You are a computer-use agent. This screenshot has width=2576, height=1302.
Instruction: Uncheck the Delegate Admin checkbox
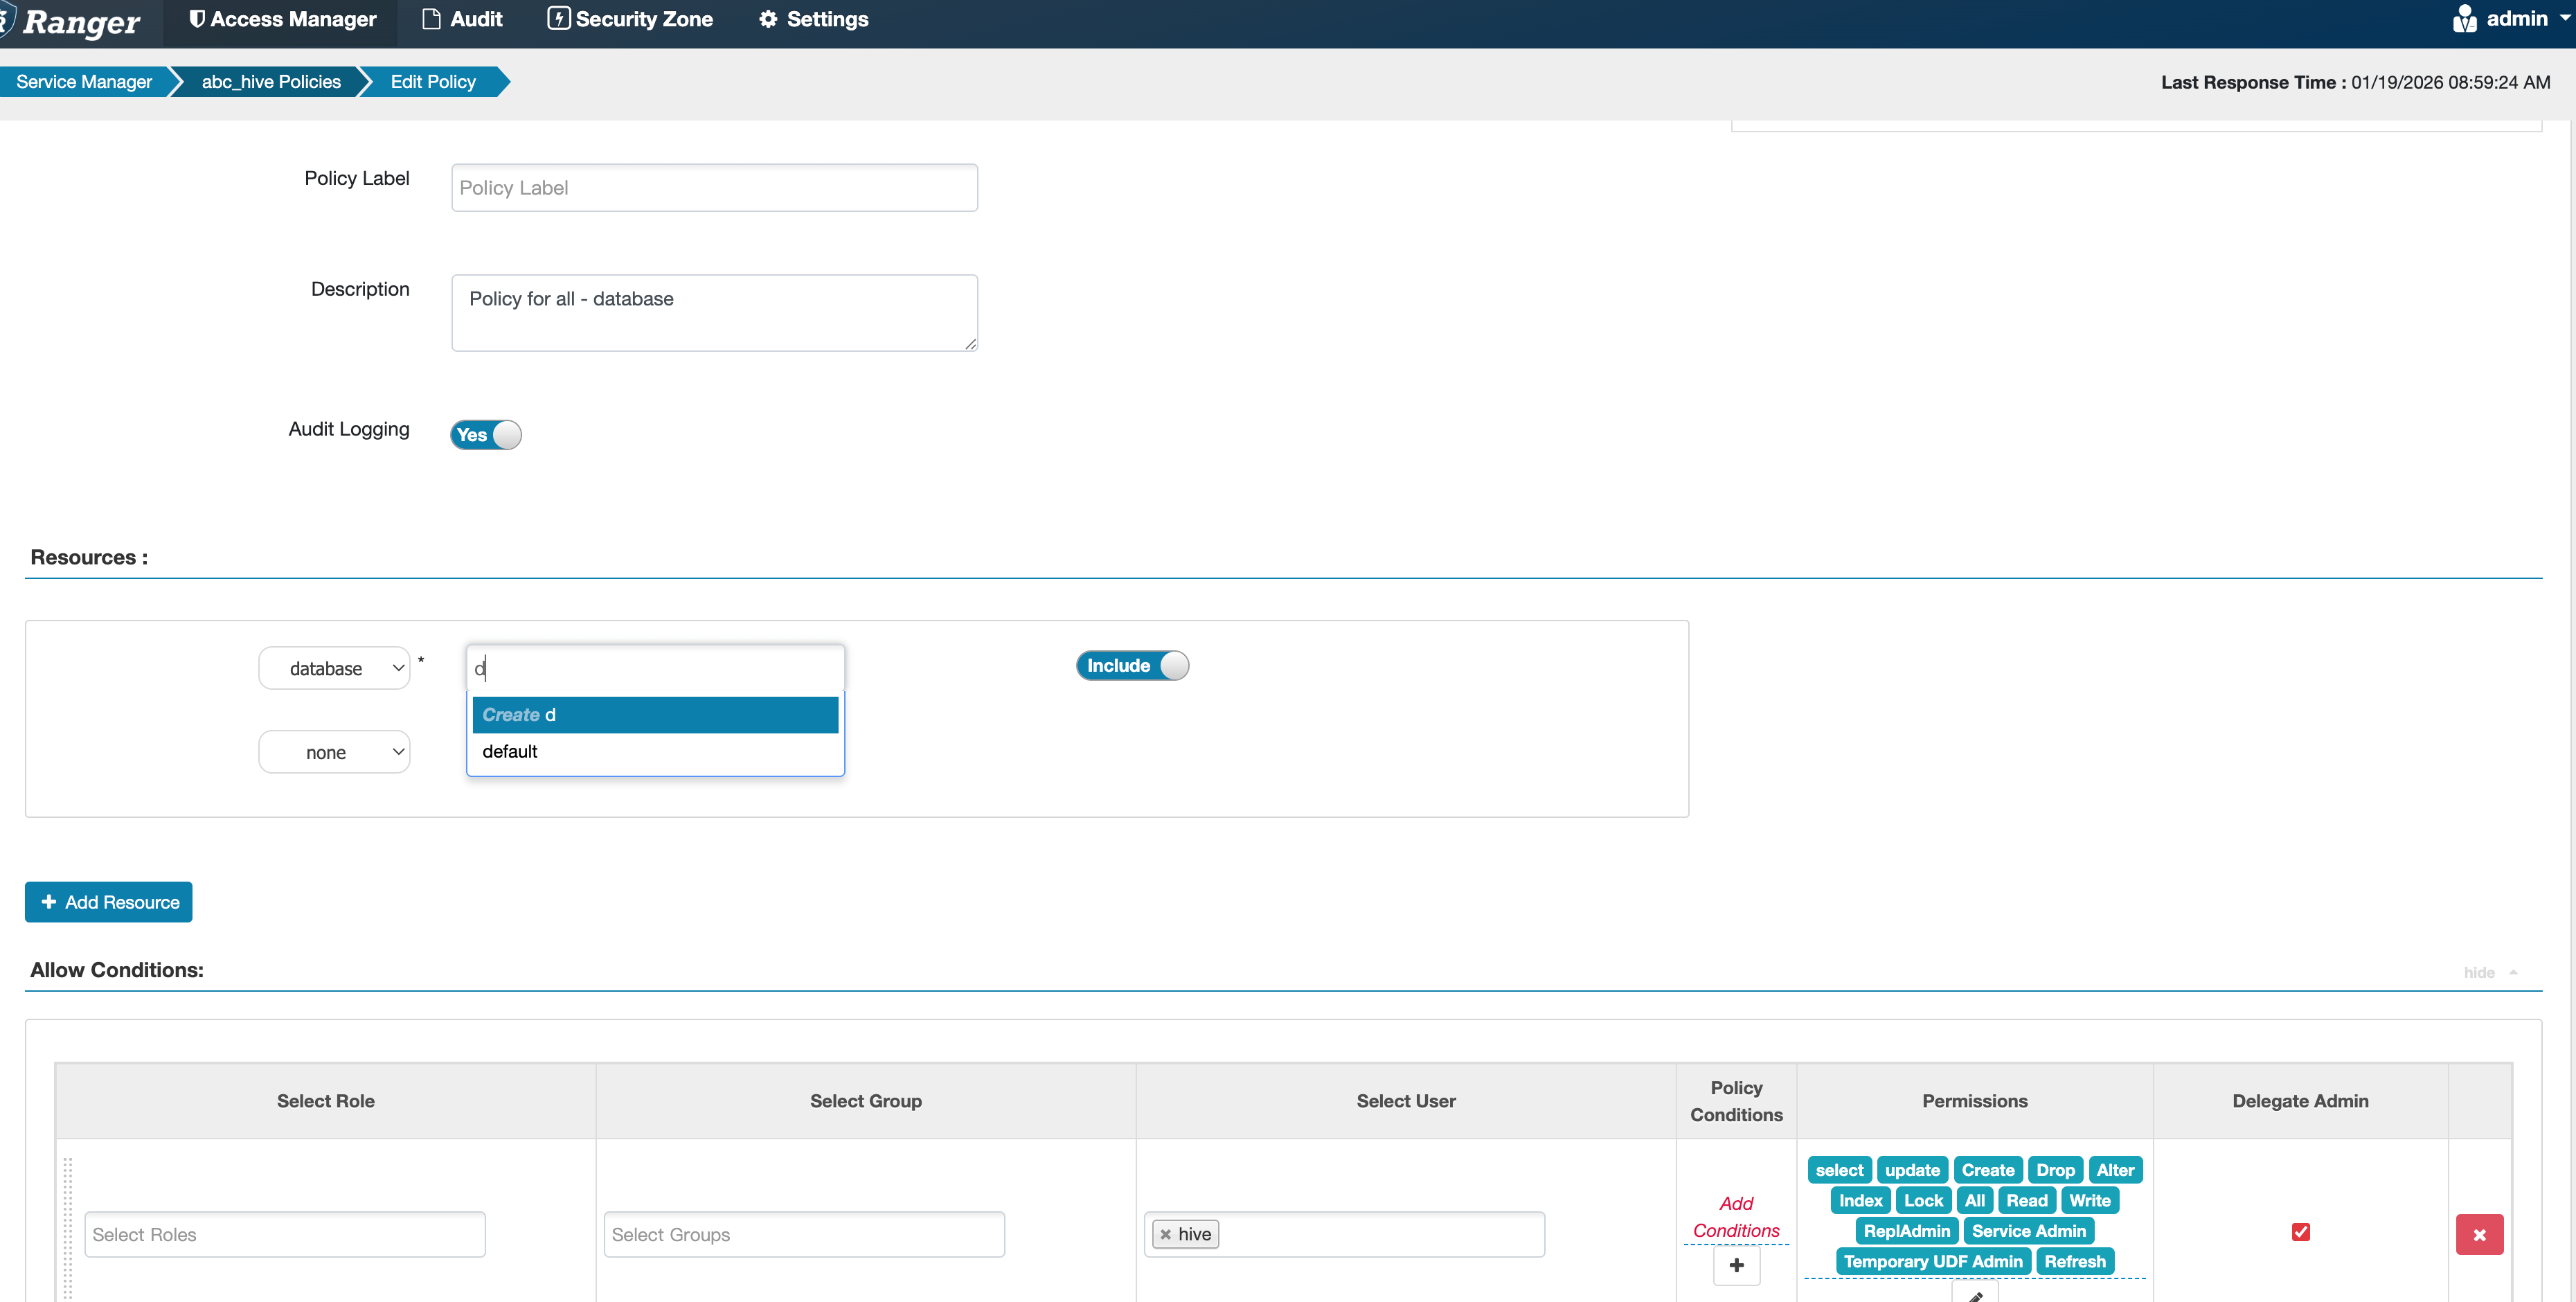point(2300,1232)
